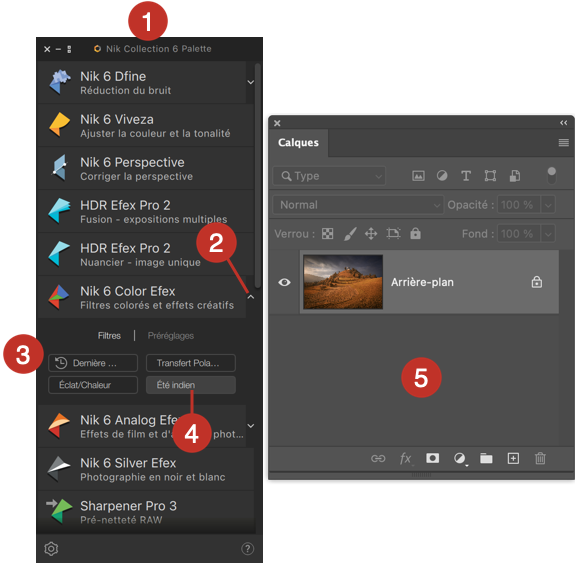Toggle lock position move icon
575x563 pixels.
(x=371, y=234)
